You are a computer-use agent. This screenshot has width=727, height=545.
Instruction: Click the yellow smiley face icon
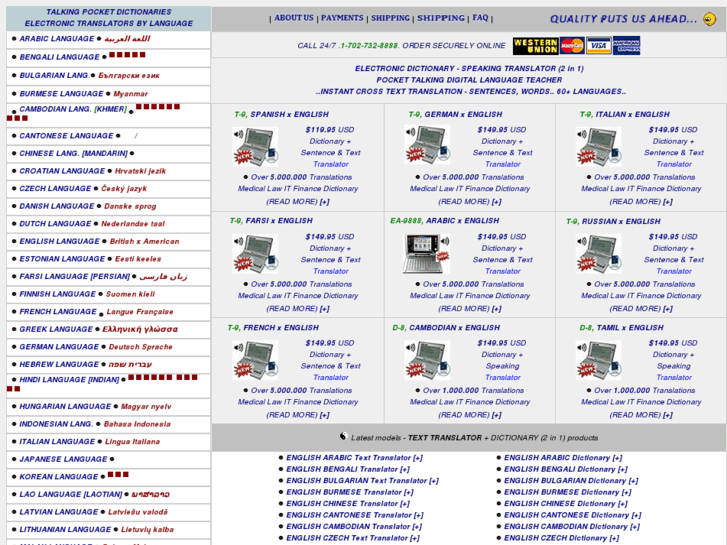pyautogui.click(x=710, y=19)
